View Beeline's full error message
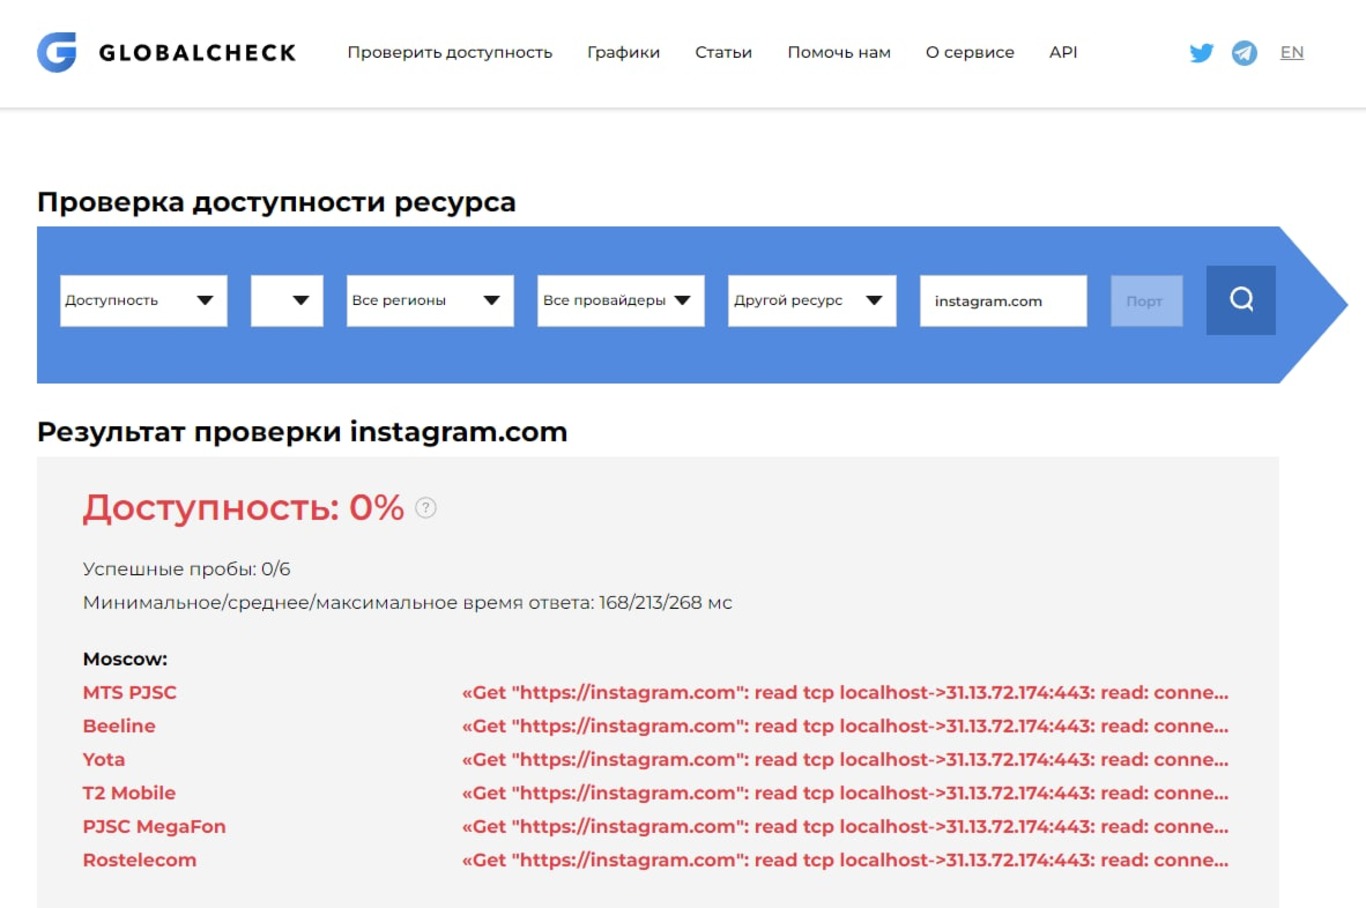This screenshot has height=908, width=1366. pyautogui.click(x=847, y=725)
